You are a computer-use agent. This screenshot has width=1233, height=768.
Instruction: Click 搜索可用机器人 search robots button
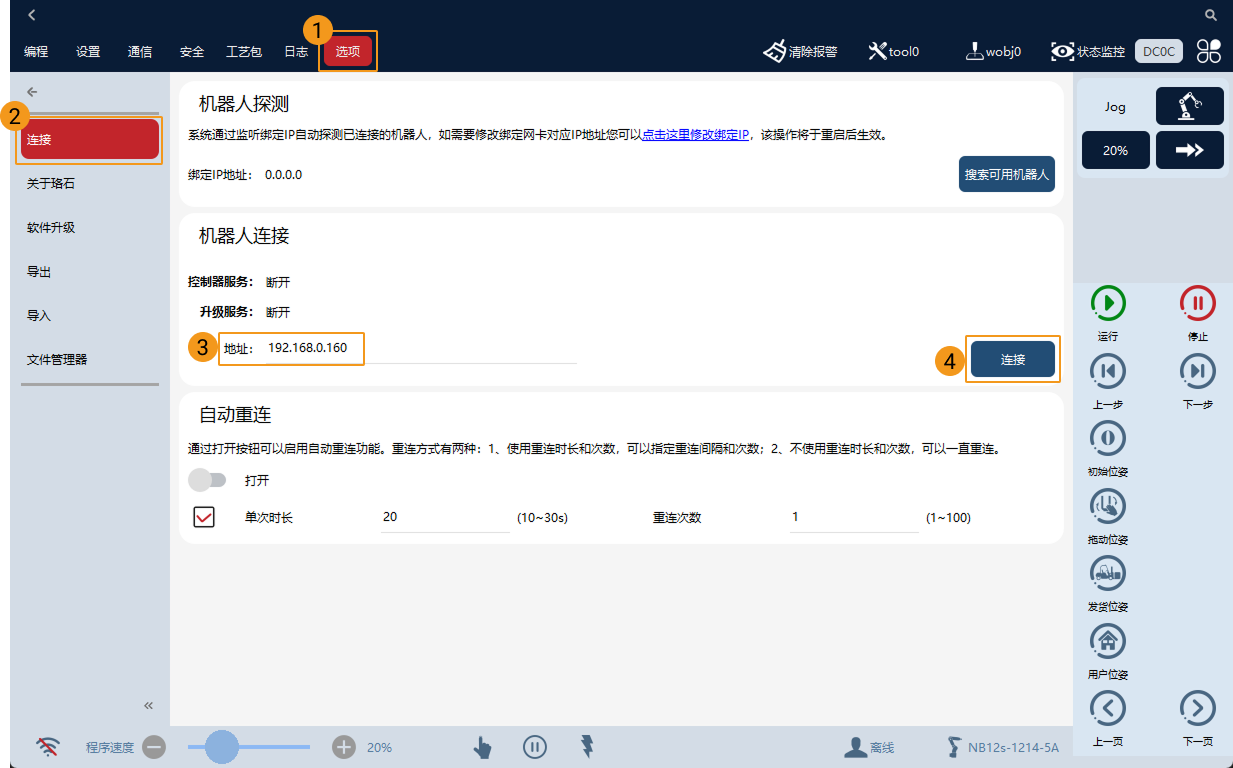coord(1007,174)
